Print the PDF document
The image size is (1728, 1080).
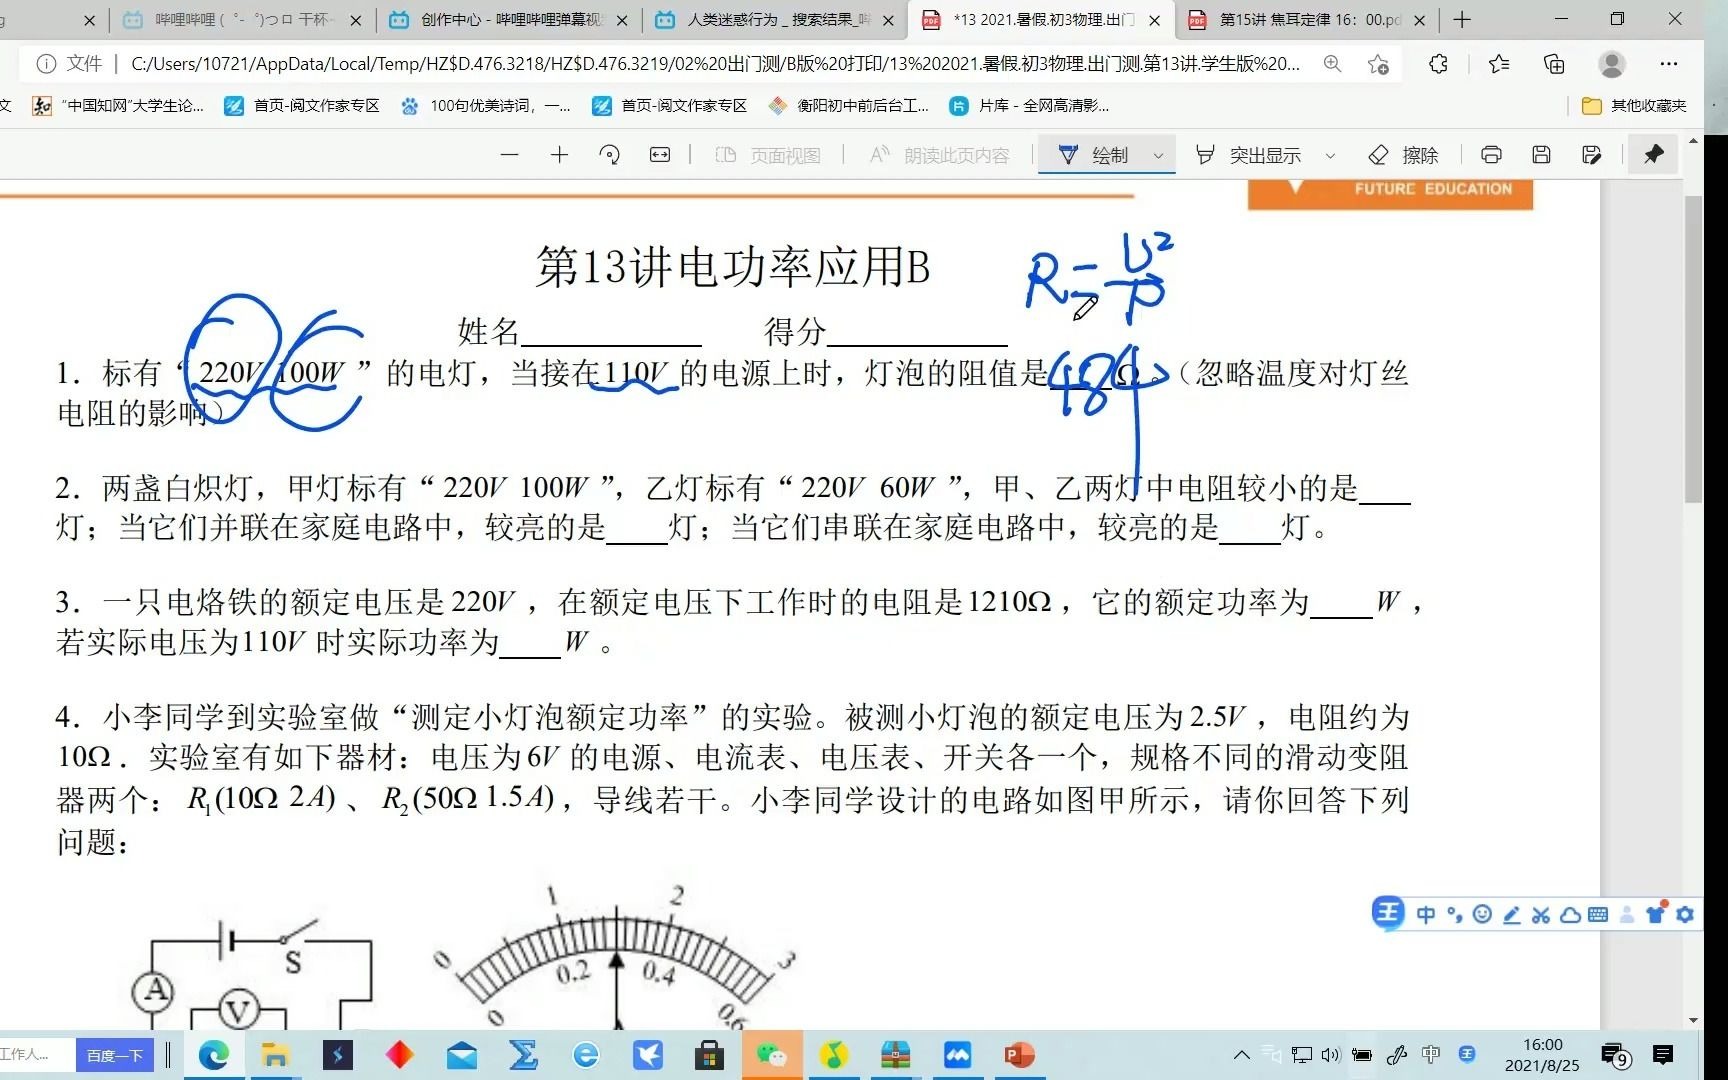click(x=1491, y=155)
